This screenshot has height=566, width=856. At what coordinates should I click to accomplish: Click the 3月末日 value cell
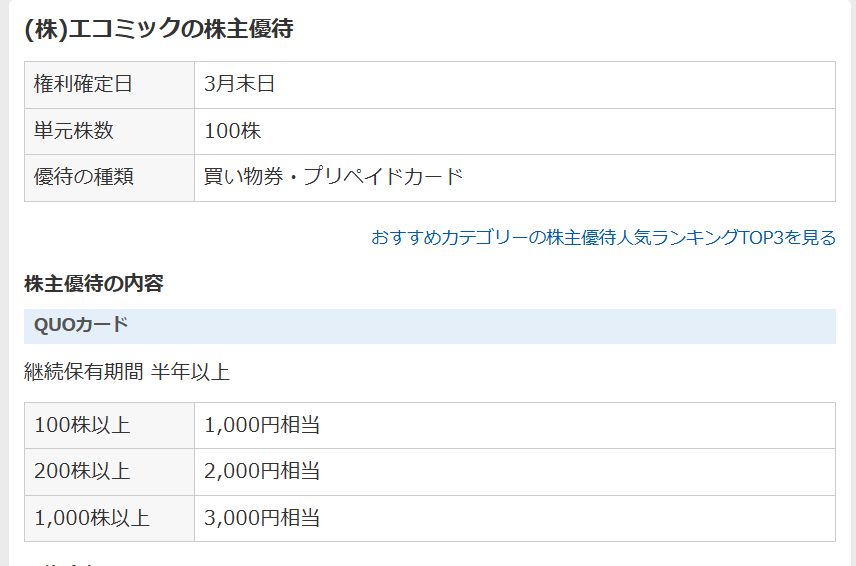515,85
